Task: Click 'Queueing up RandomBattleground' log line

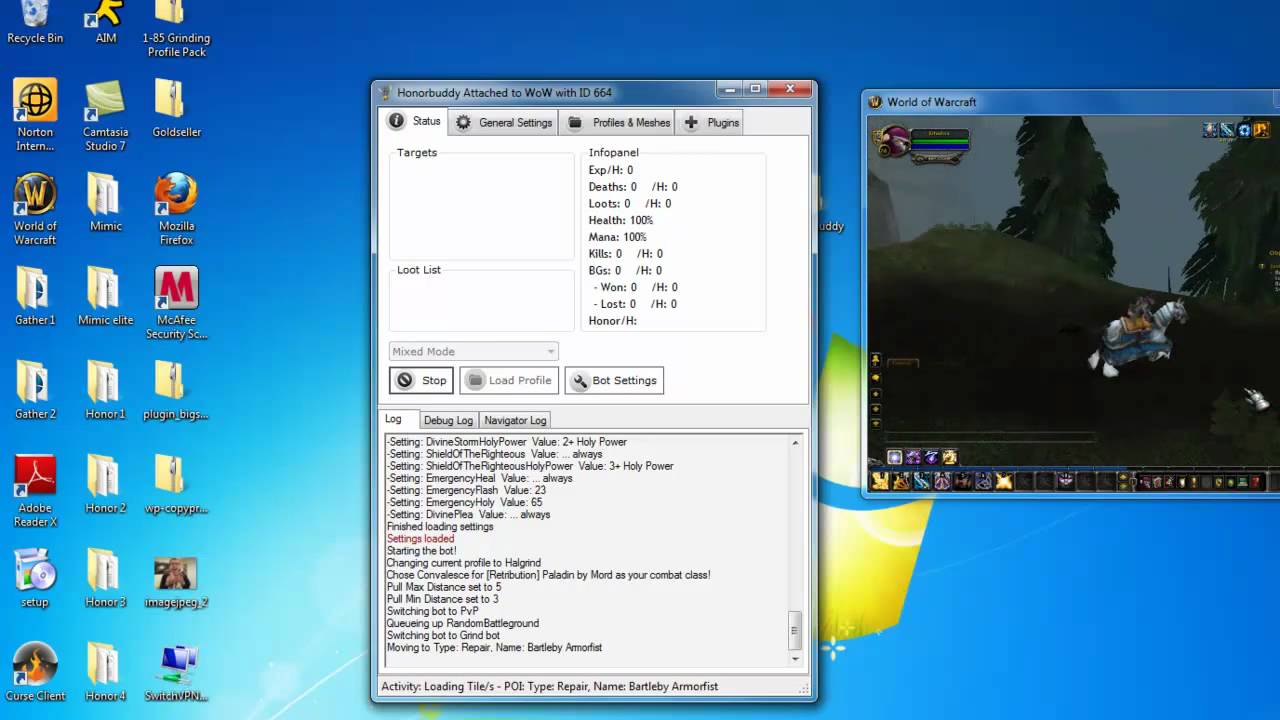Action: [462, 623]
